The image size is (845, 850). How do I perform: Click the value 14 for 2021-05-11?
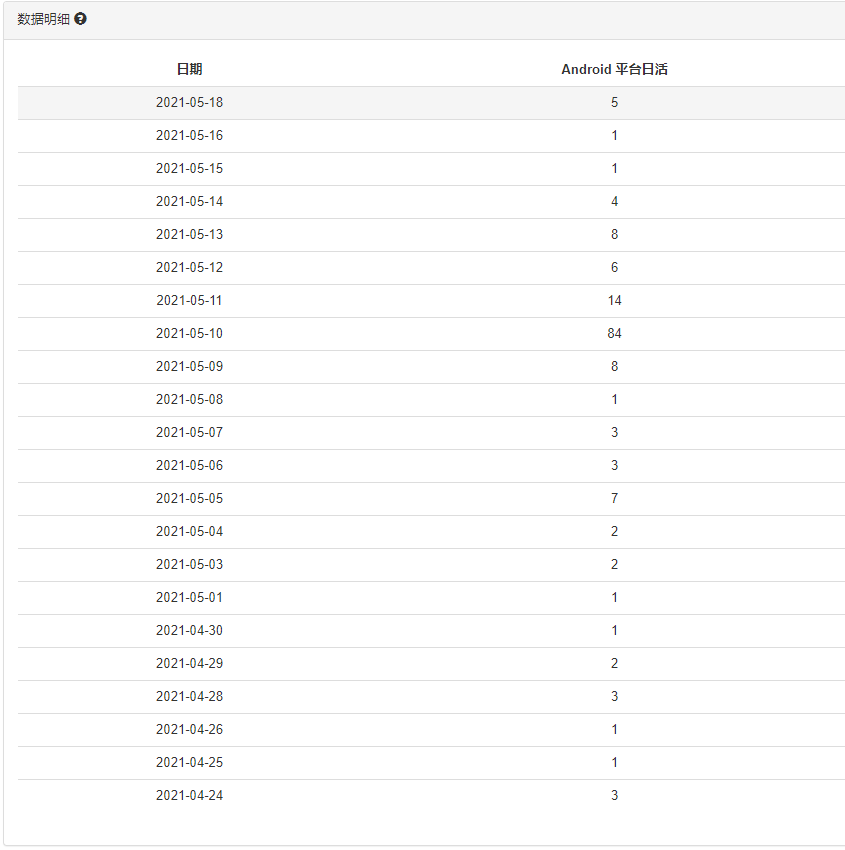click(x=614, y=301)
